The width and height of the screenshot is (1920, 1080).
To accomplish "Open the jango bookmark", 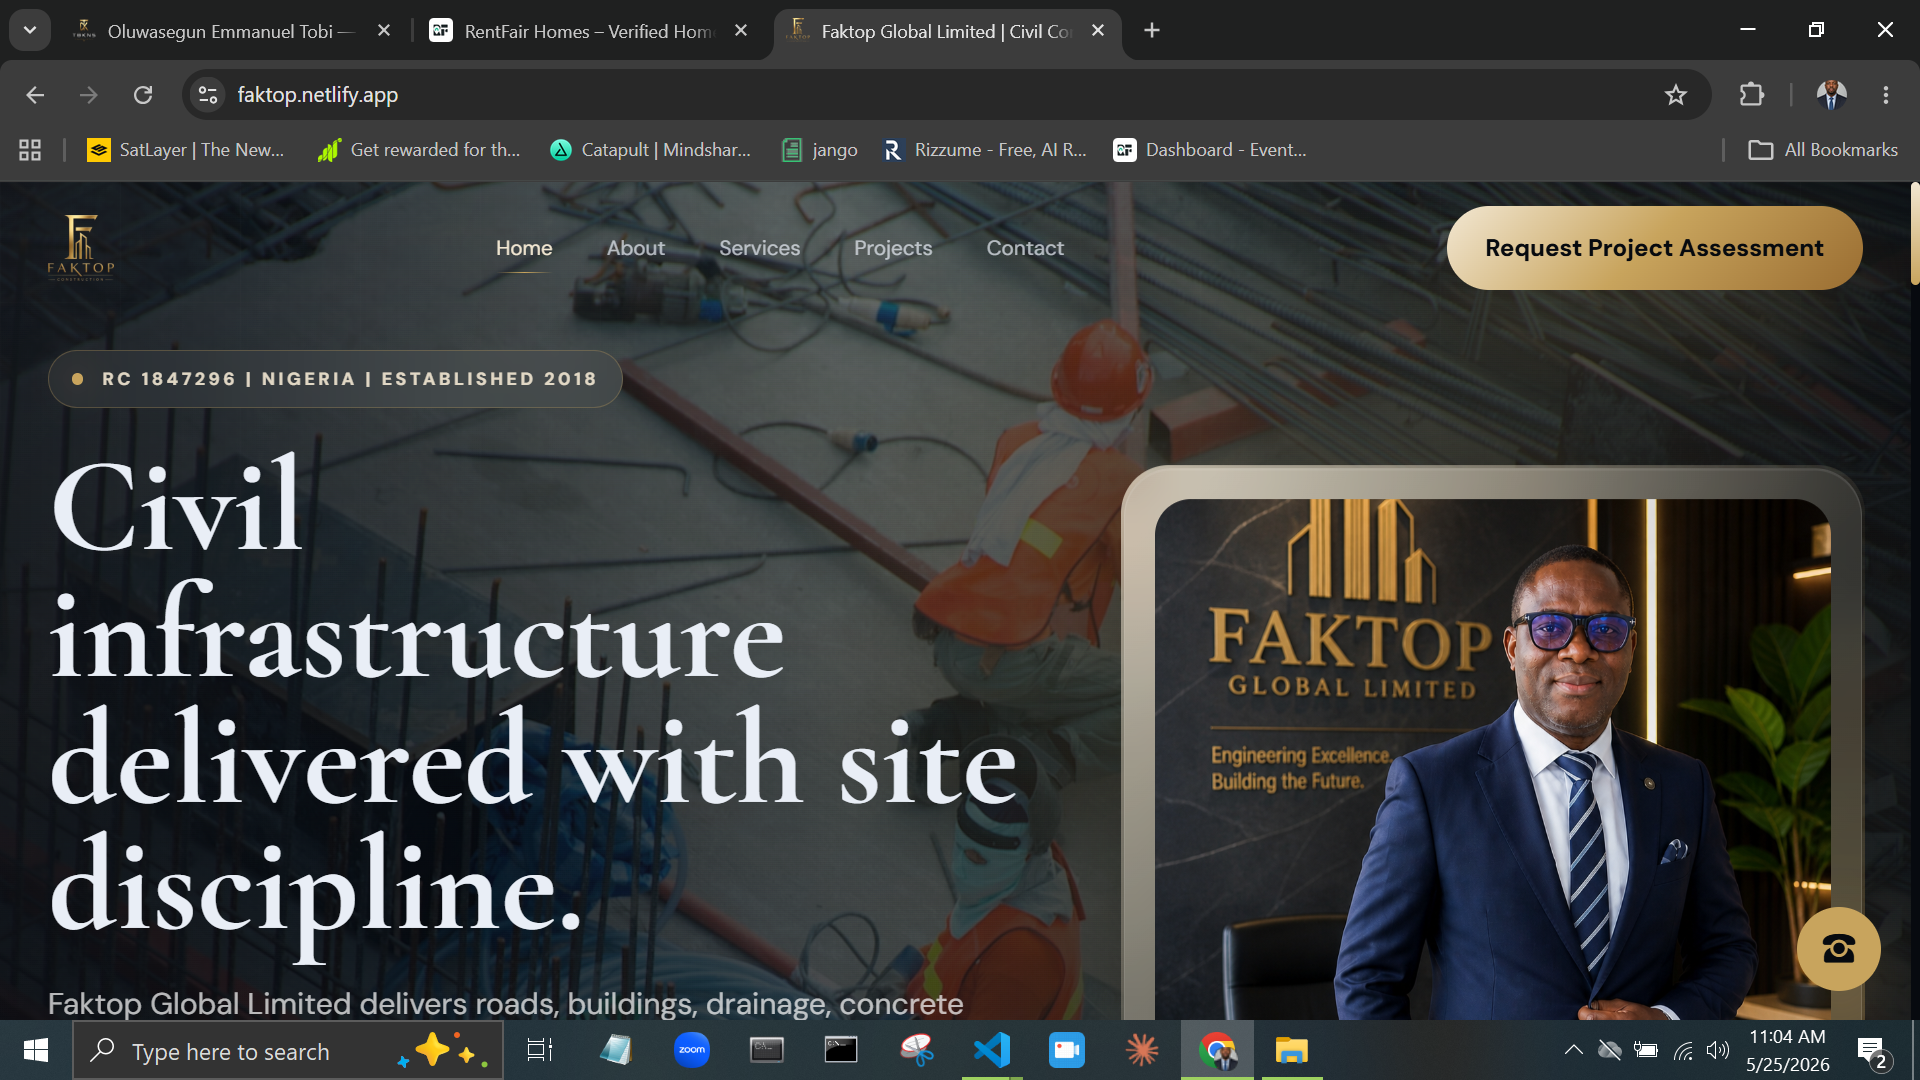I will [x=820, y=150].
